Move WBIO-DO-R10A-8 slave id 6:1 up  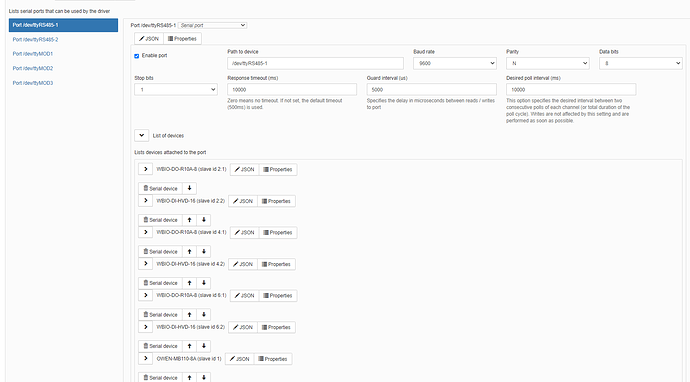189,315
